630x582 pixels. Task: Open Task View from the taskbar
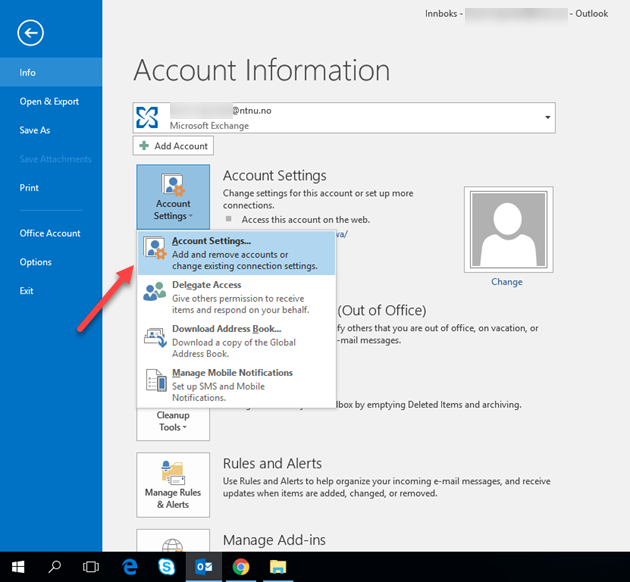(x=91, y=567)
